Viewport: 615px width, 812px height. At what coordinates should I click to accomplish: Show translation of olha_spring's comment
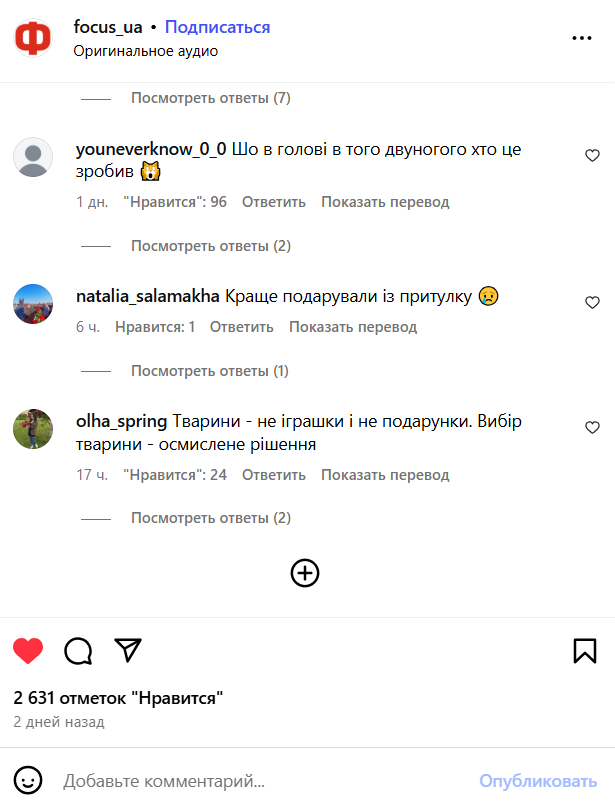[x=385, y=474]
